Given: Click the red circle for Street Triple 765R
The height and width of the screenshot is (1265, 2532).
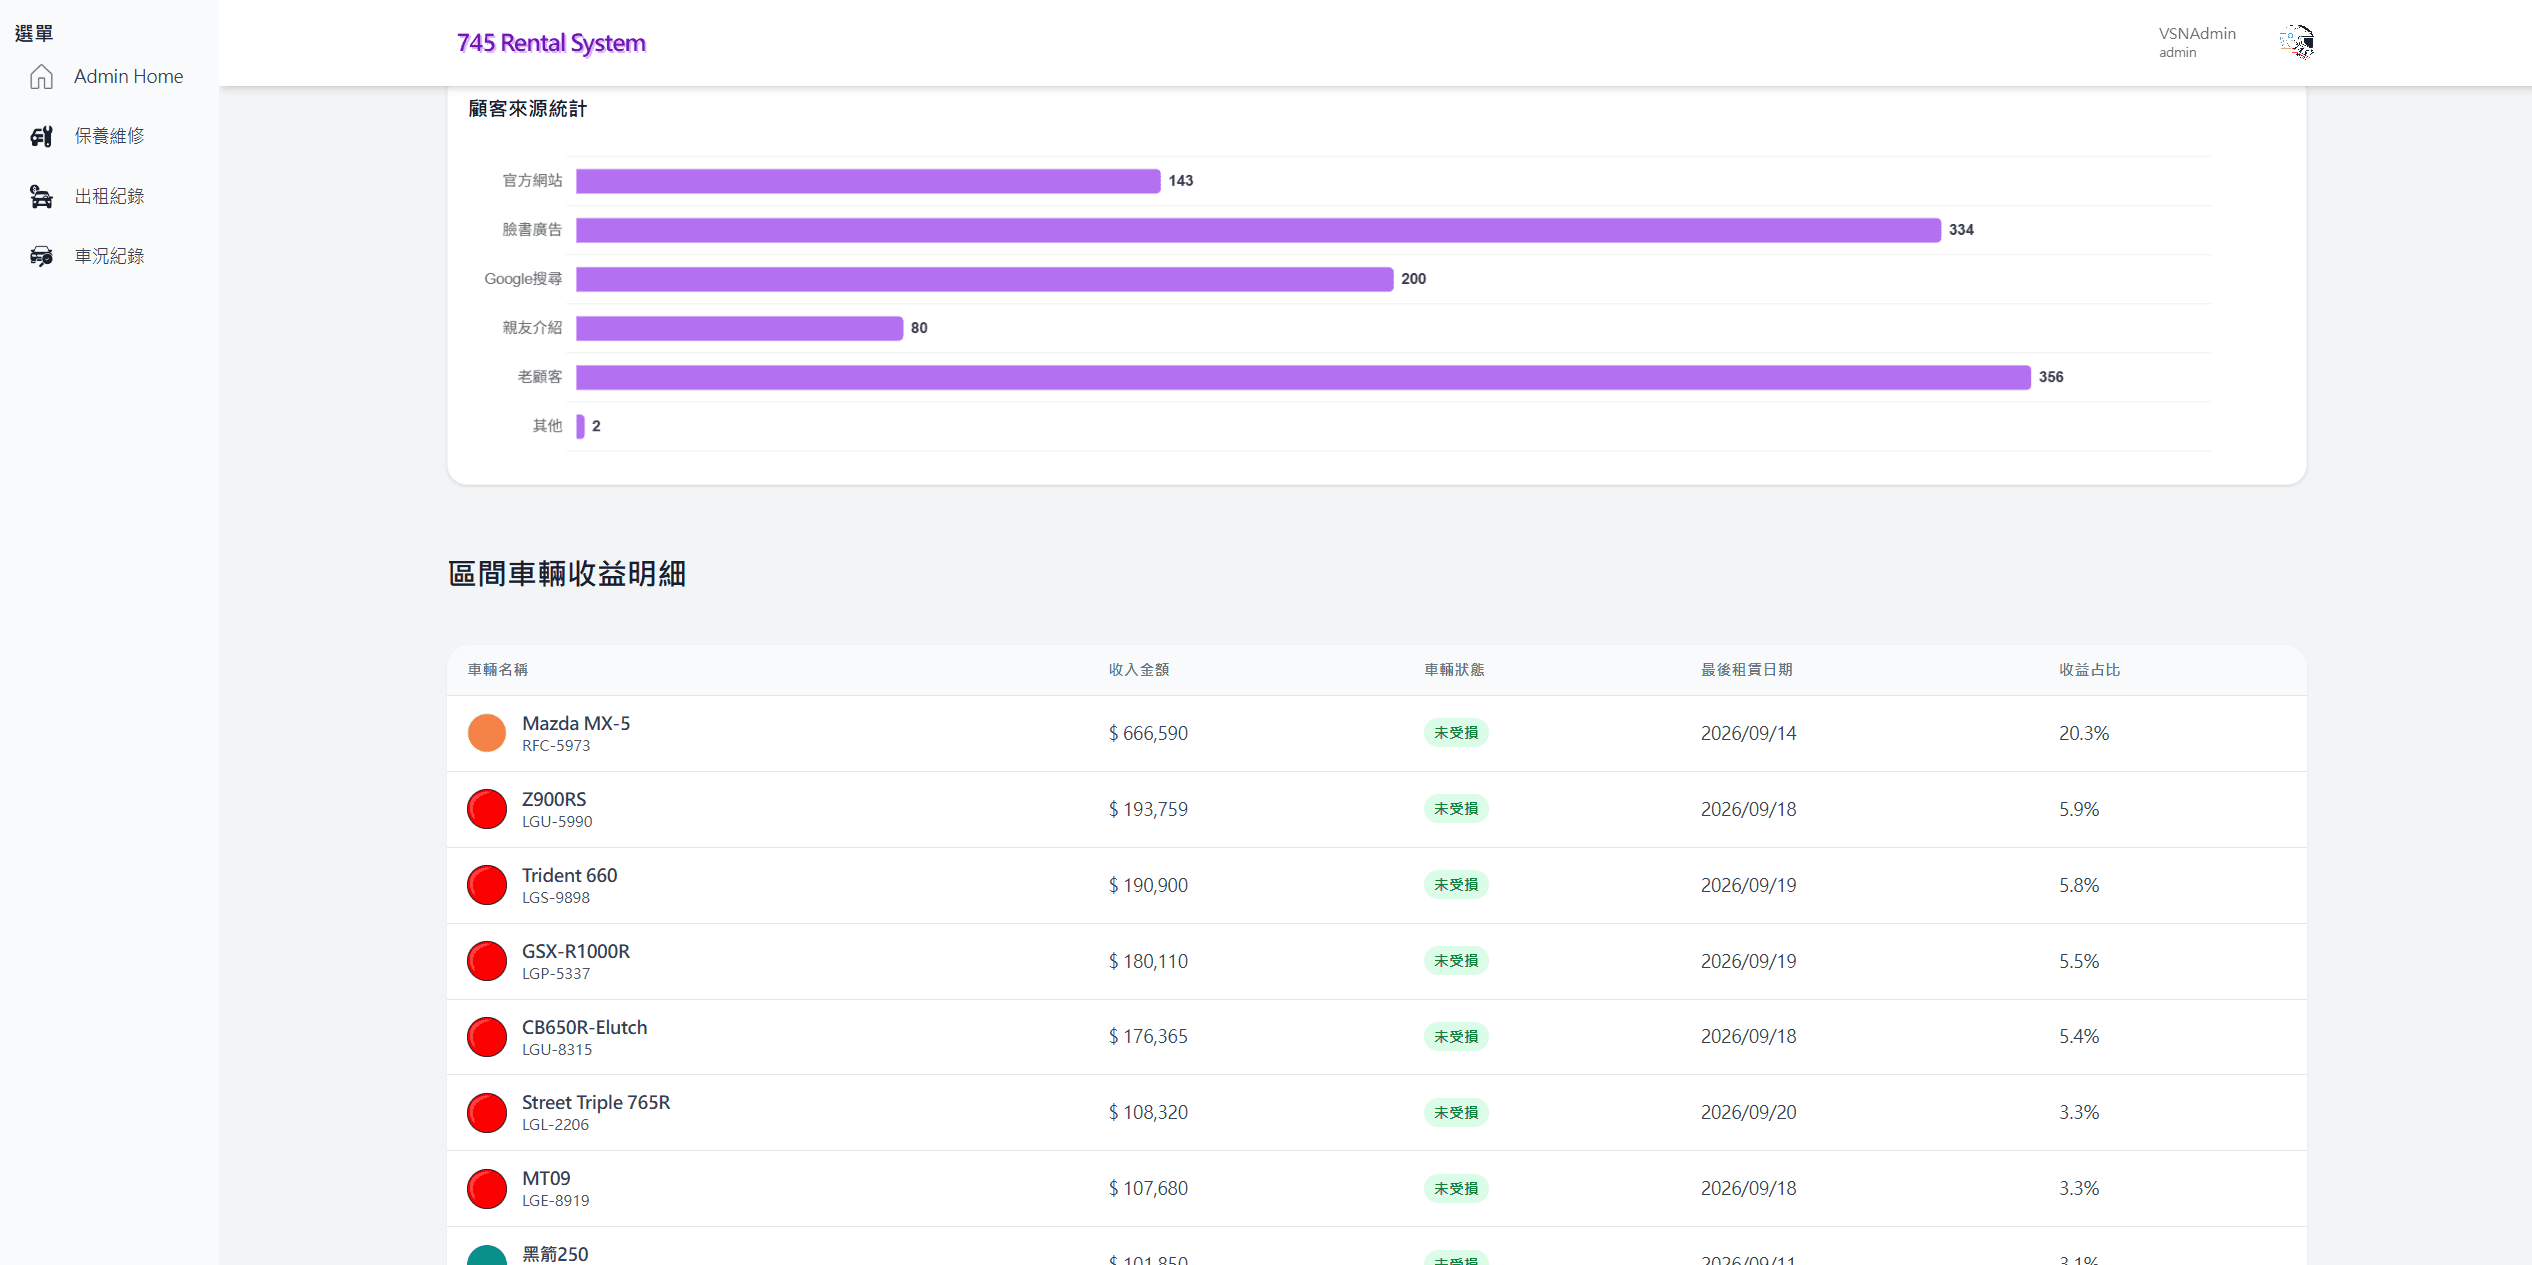Looking at the screenshot, I should [x=487, y=1113].
